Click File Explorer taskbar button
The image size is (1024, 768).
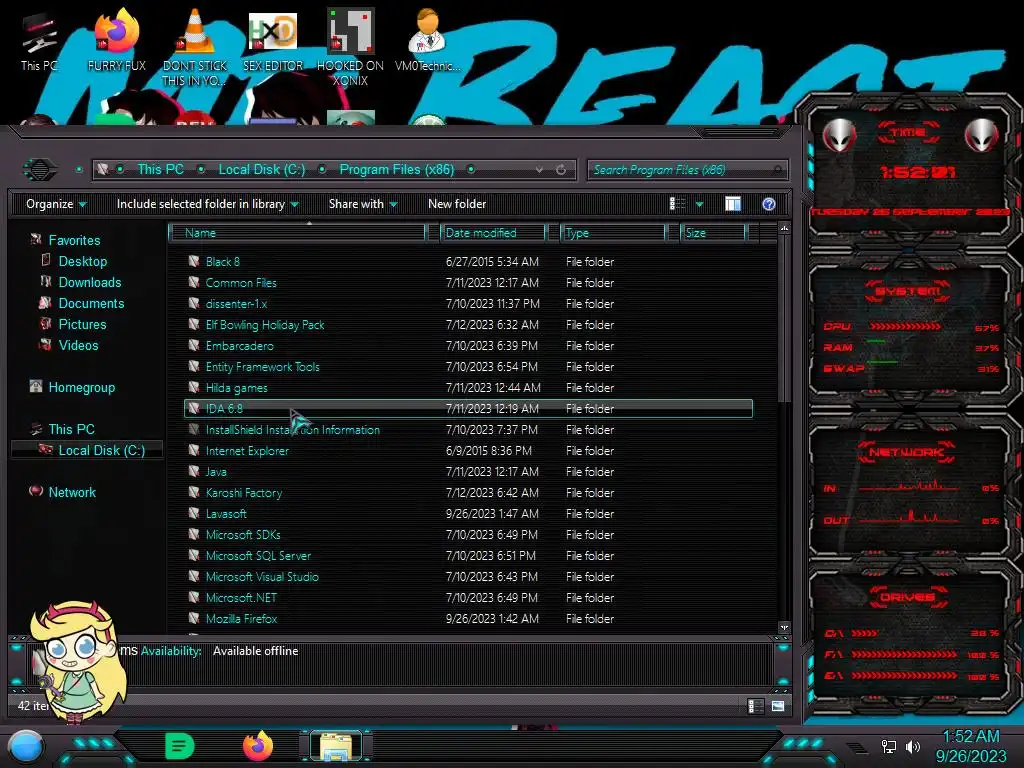click(336, 746)
